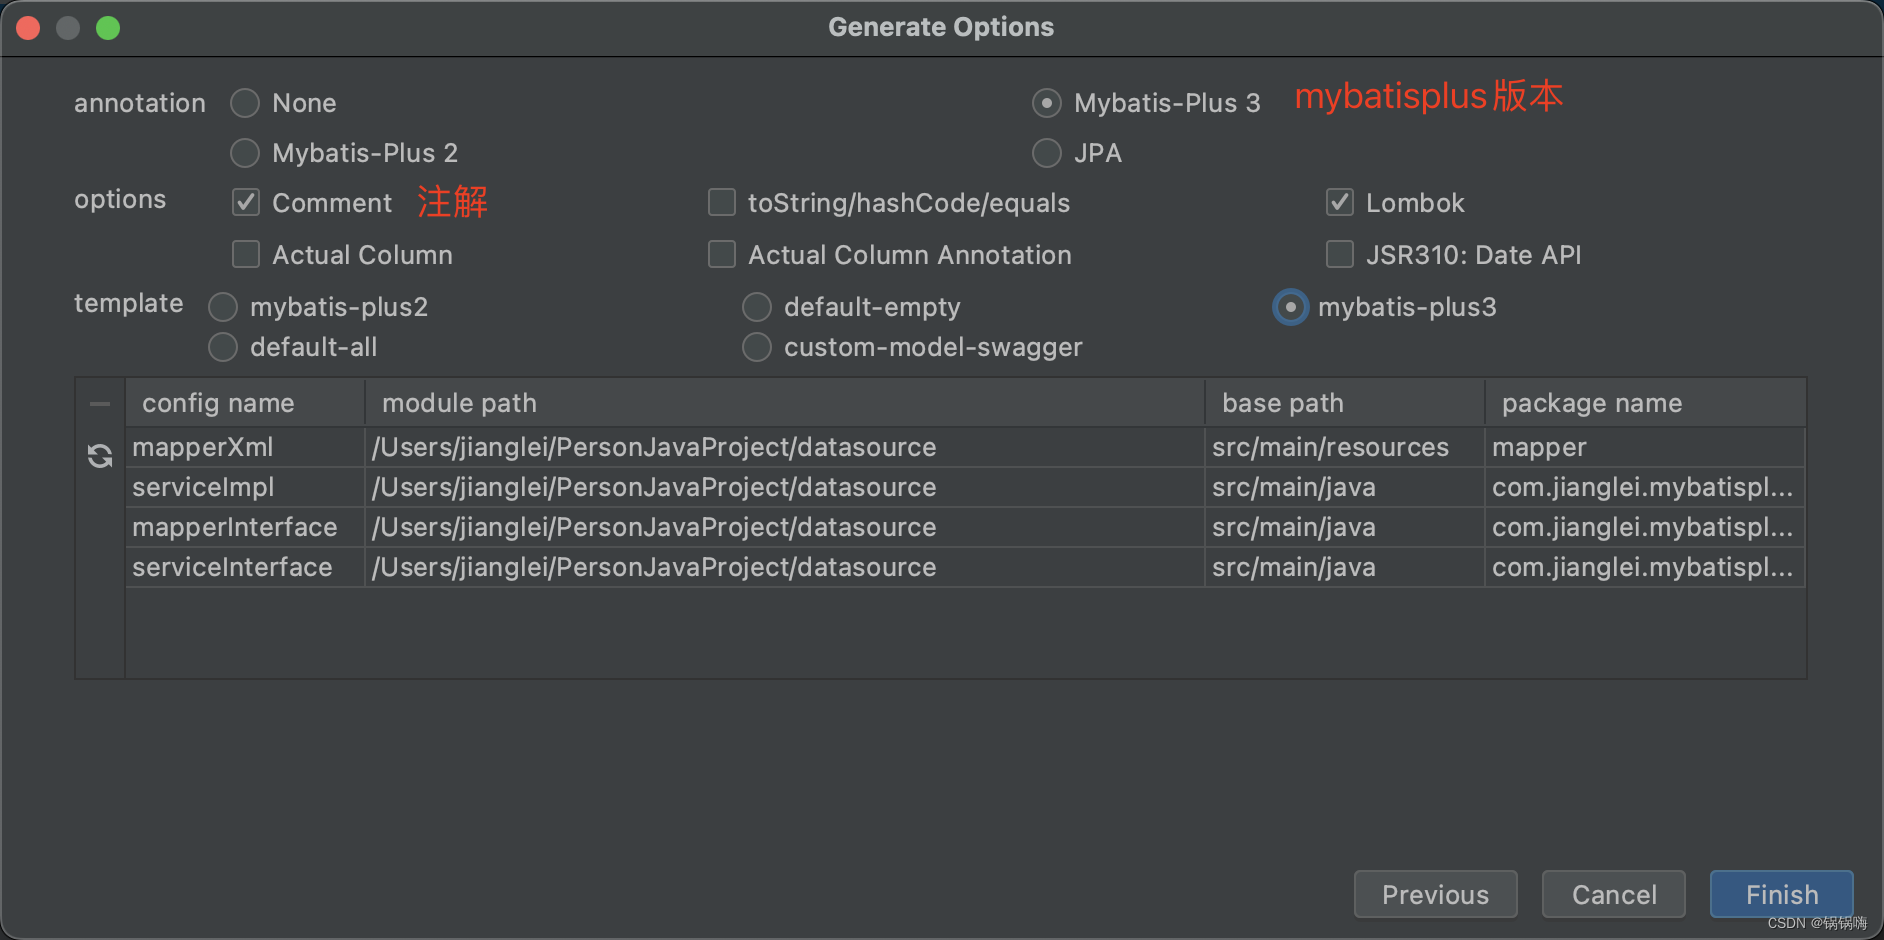Screen dimensions: 1884x940
Task: Click the package name column header
Action: pos(1645,403)
